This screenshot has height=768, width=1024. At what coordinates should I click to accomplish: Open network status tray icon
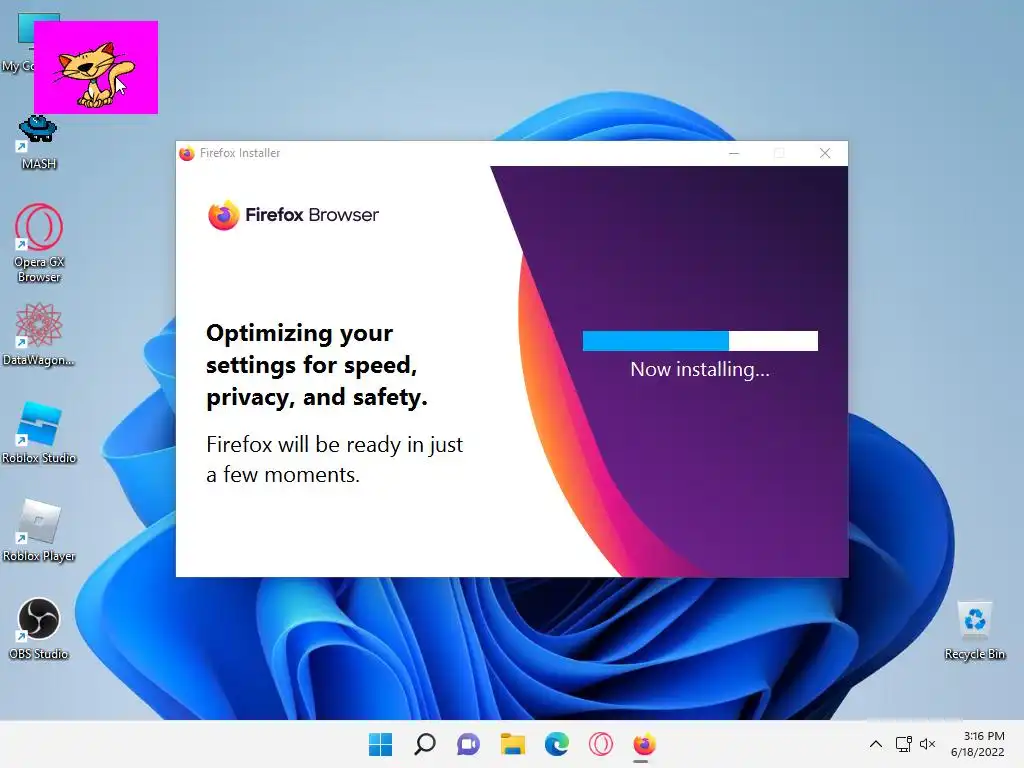tap(903, 744)
